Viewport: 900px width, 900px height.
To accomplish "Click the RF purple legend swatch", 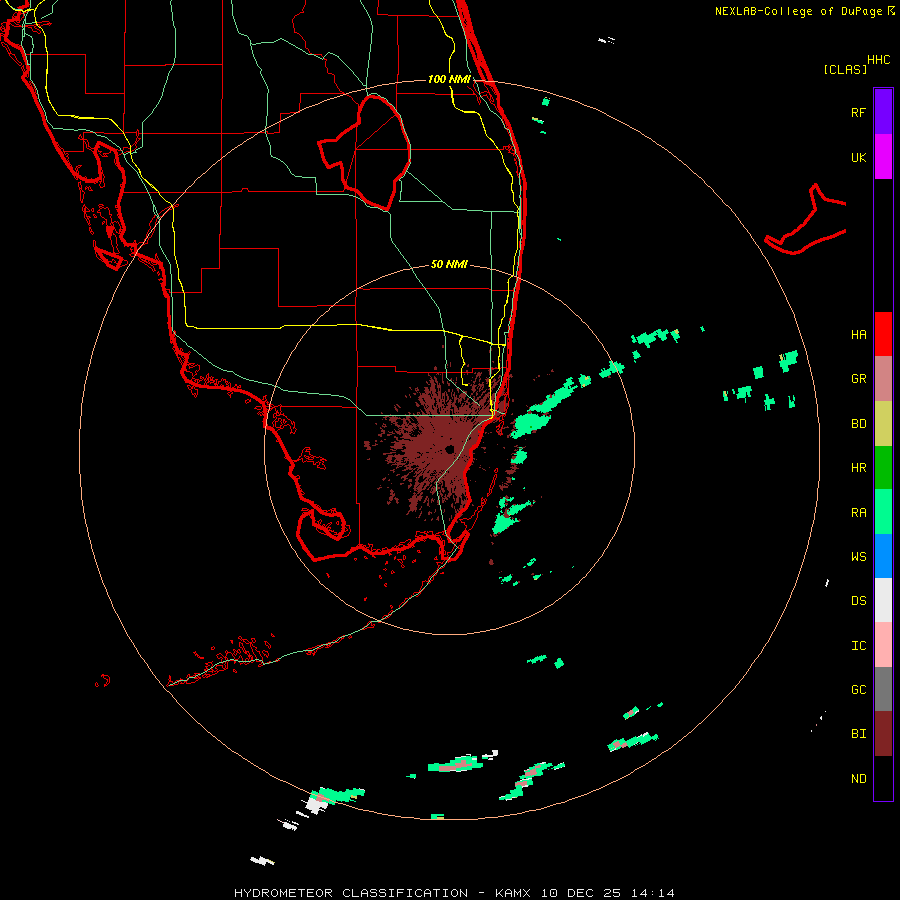I will [883, 111].
